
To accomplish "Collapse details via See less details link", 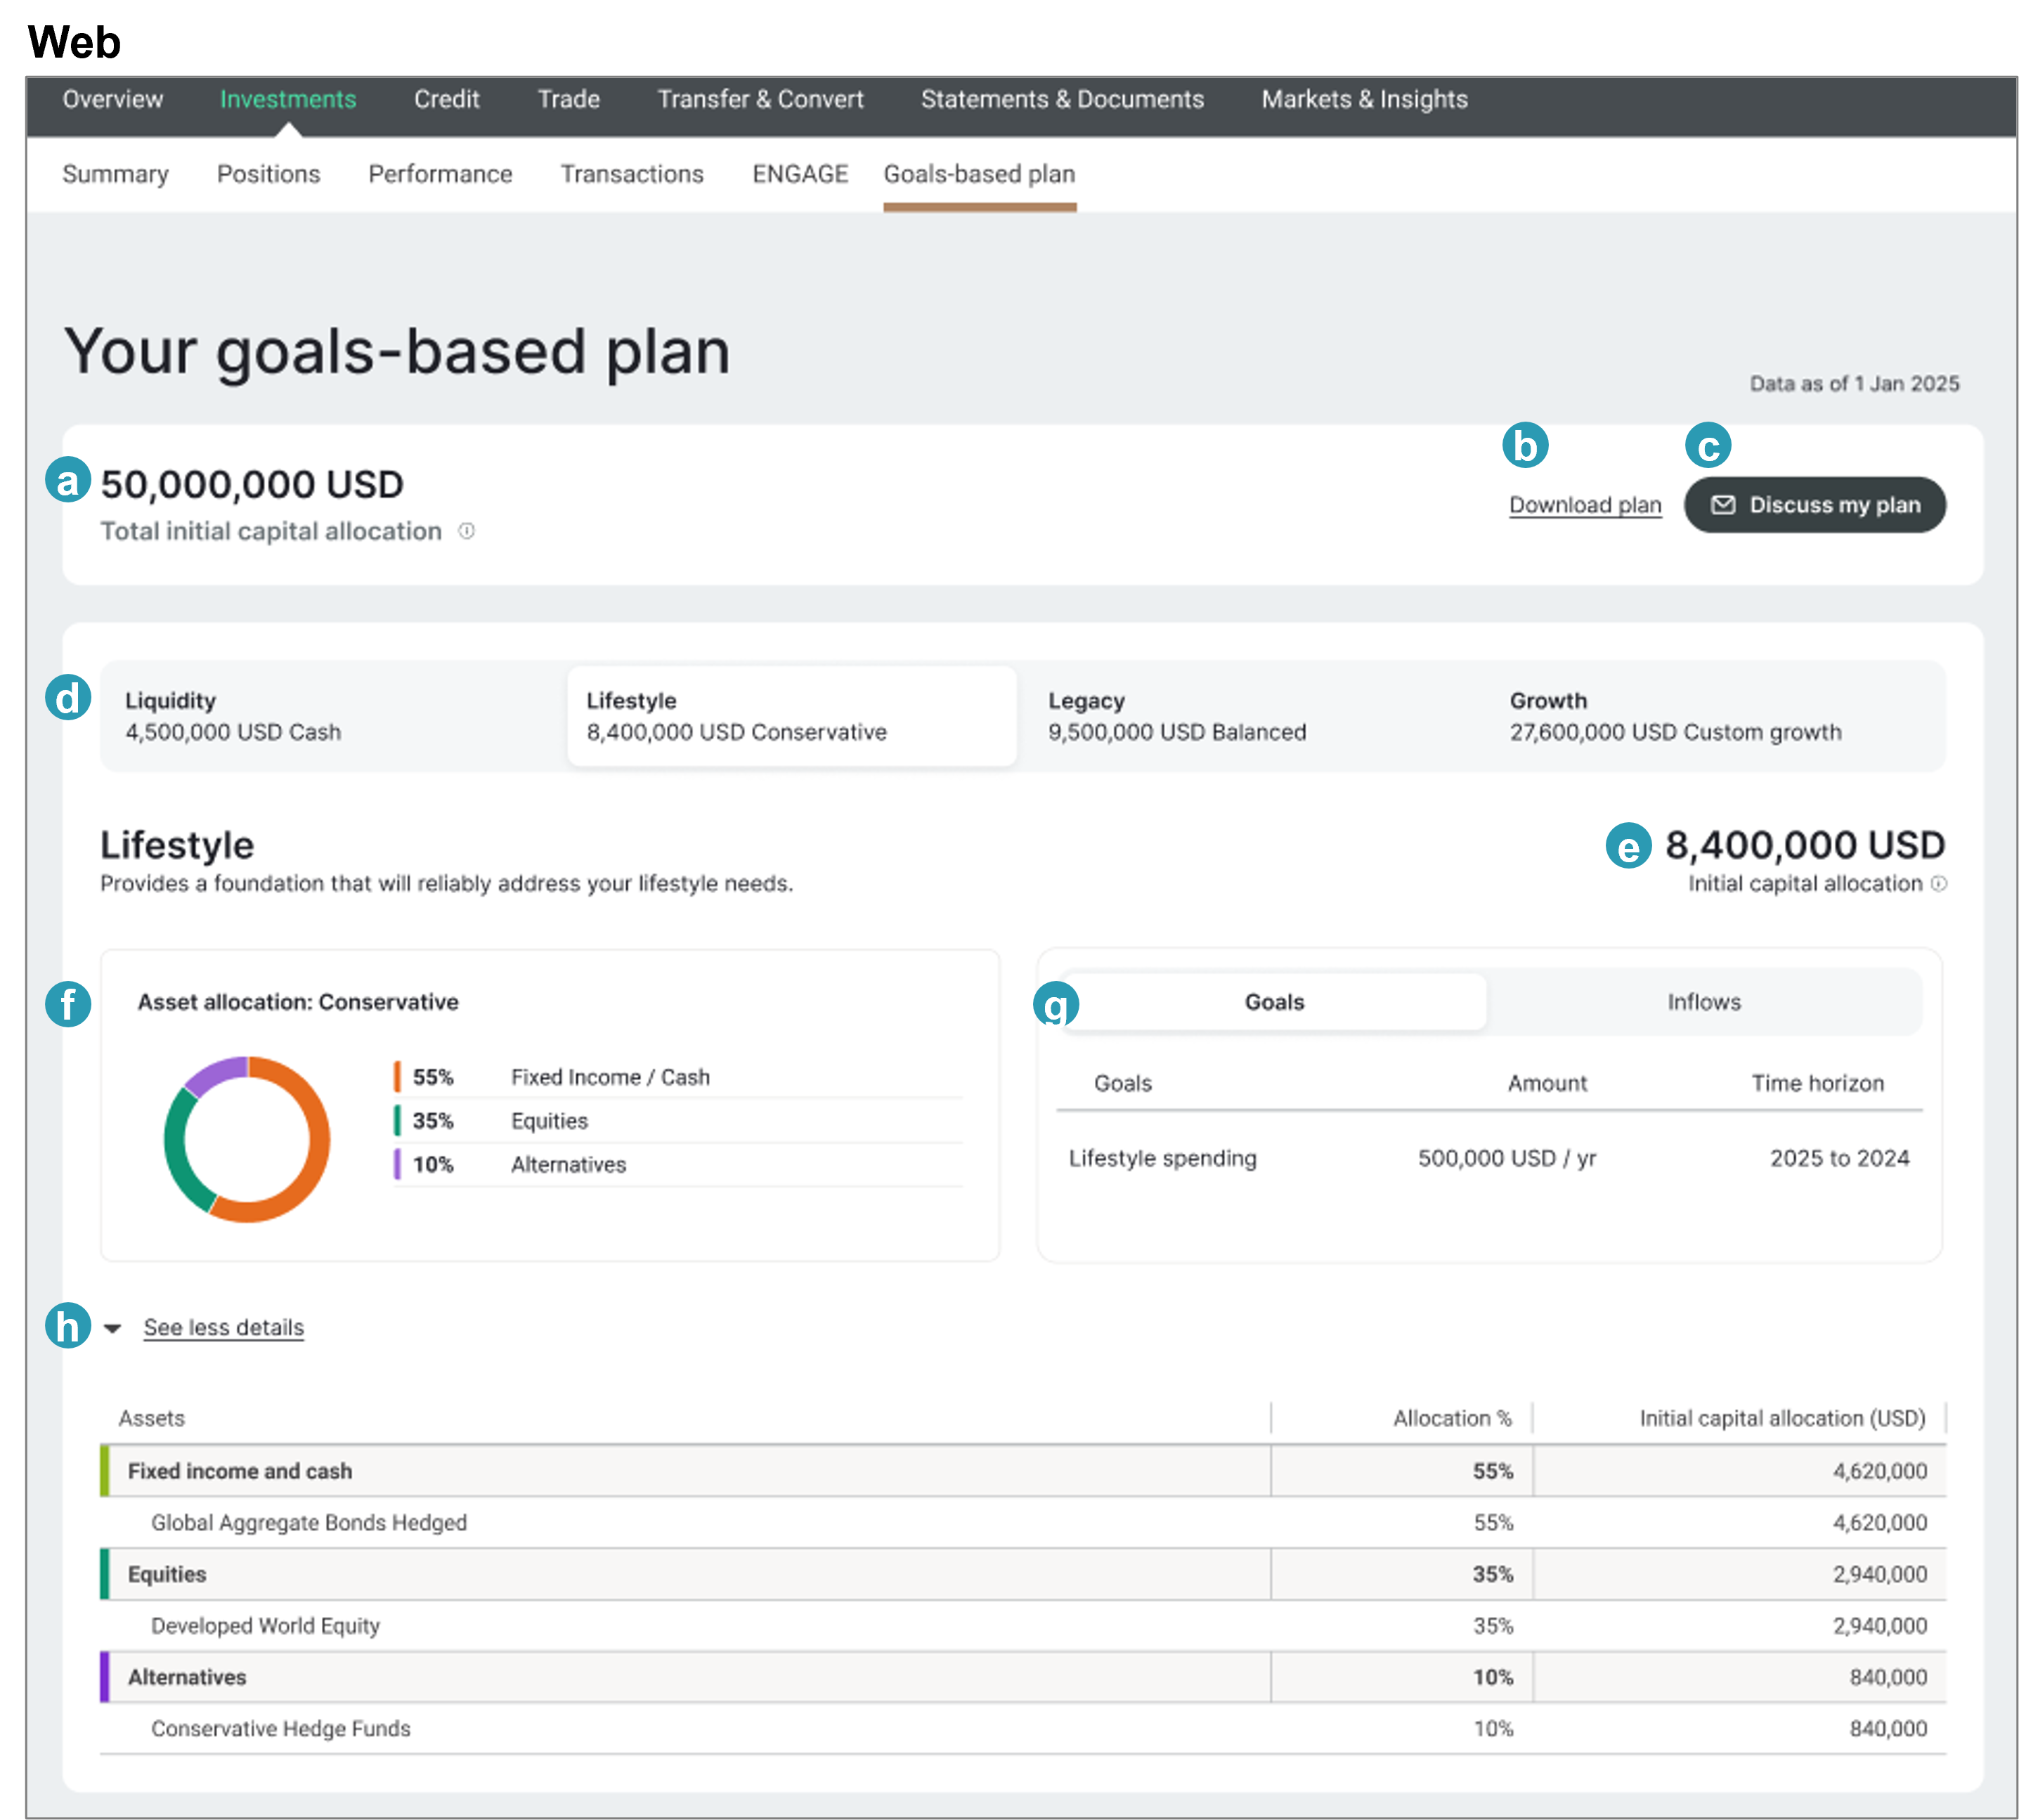I will pos(223,1328).
